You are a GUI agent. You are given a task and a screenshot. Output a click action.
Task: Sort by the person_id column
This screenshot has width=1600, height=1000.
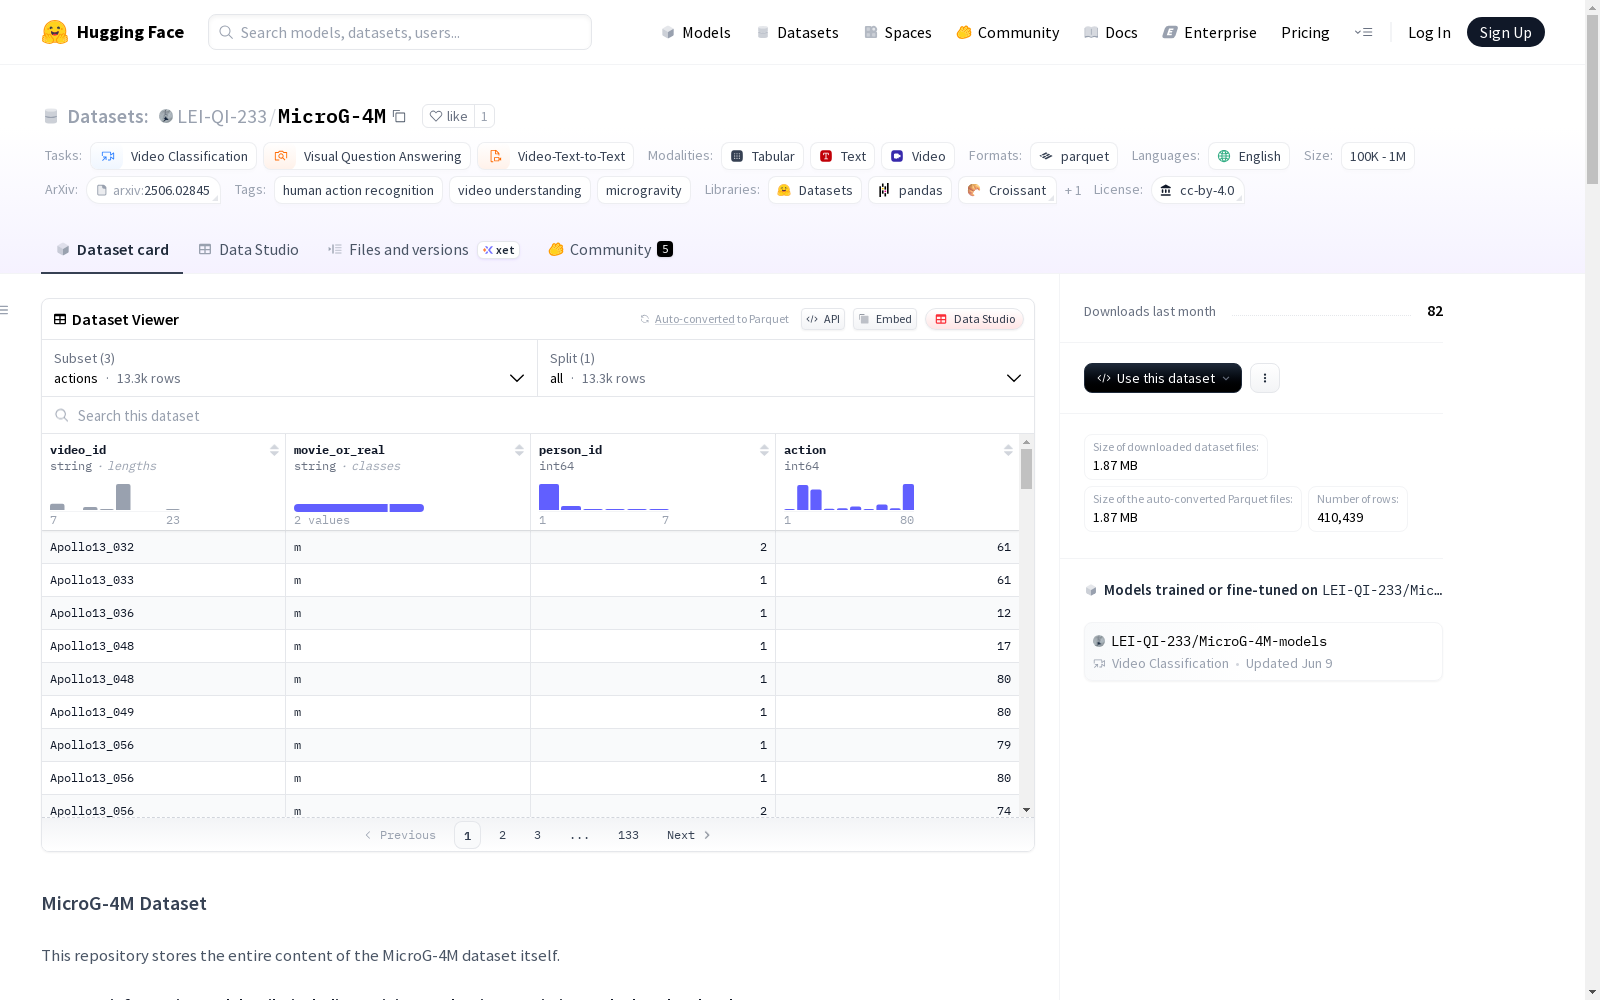pos(764,450)
